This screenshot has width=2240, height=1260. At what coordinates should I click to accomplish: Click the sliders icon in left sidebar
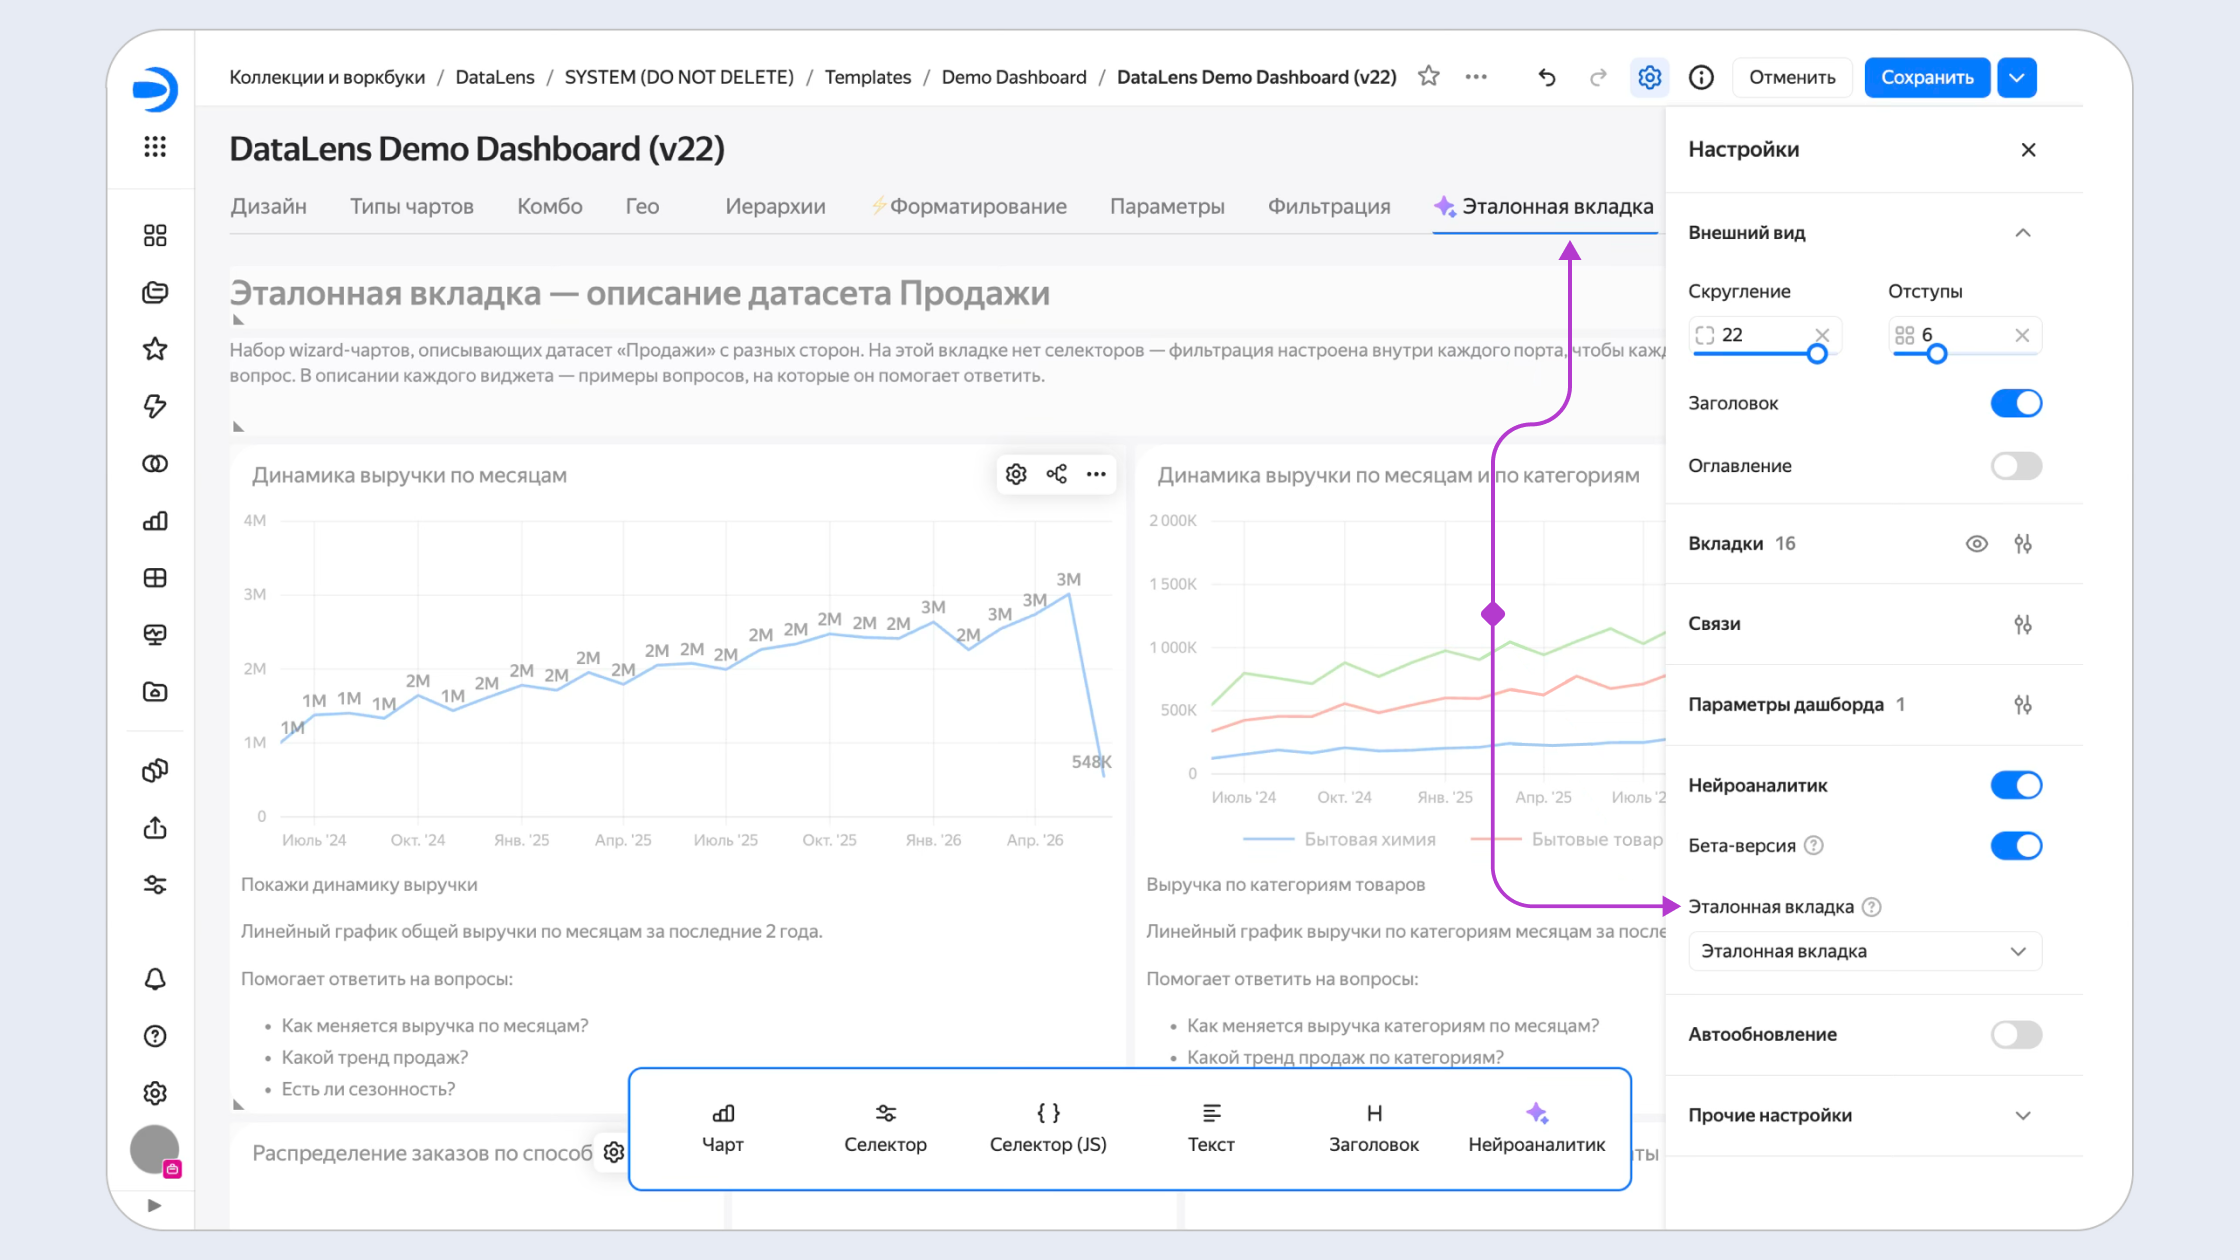pos(155,885)
